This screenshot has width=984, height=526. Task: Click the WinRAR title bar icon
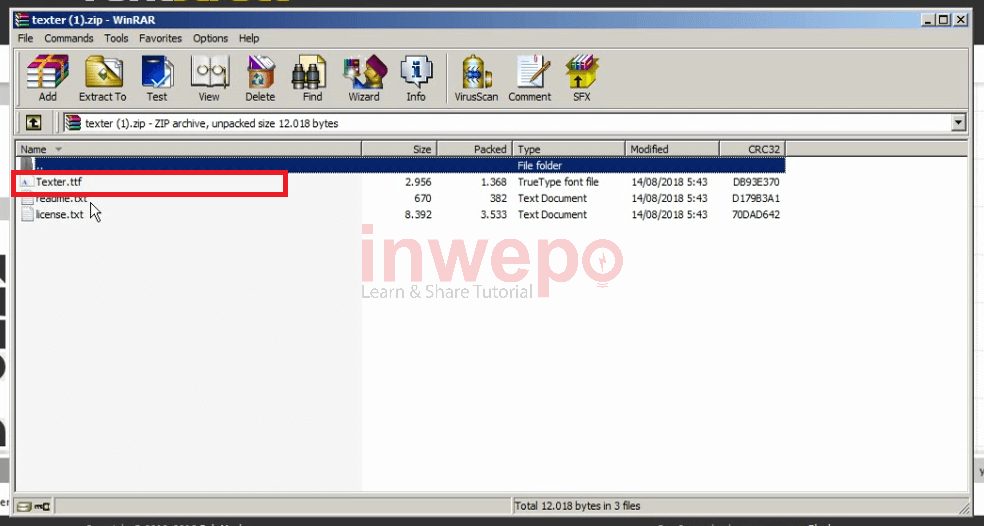point(22,20)
